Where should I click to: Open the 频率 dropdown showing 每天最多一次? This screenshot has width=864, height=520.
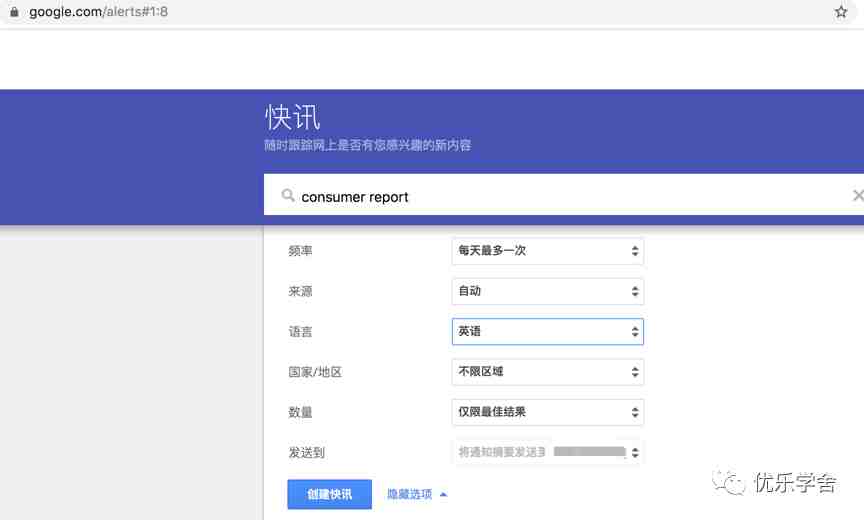pos(548,251)
